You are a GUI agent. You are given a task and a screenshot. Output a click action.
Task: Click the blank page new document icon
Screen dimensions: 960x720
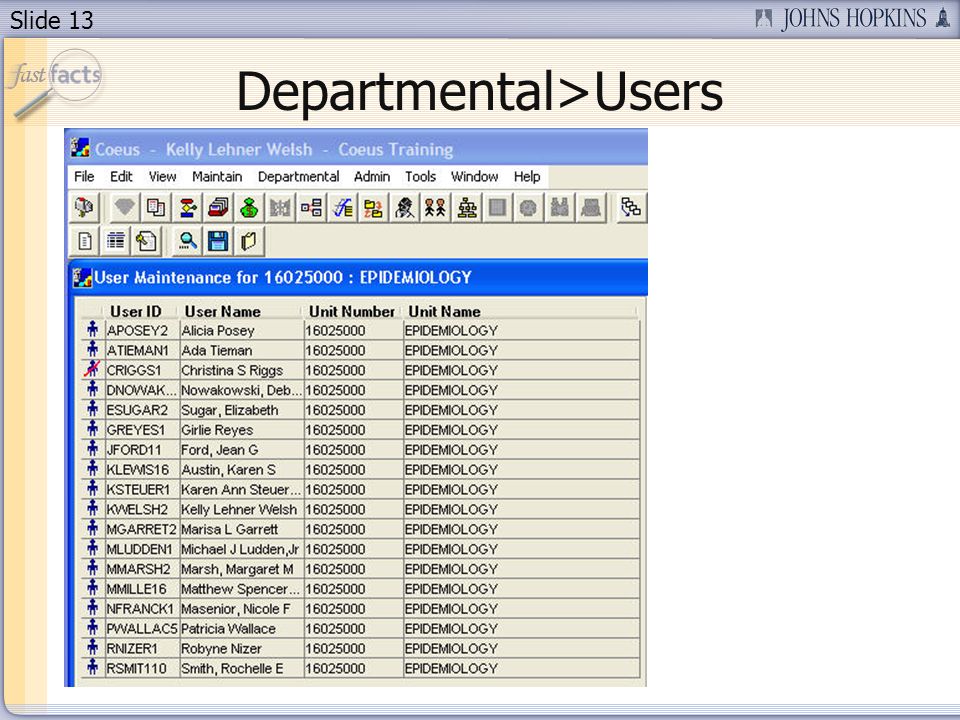(84, 241)
